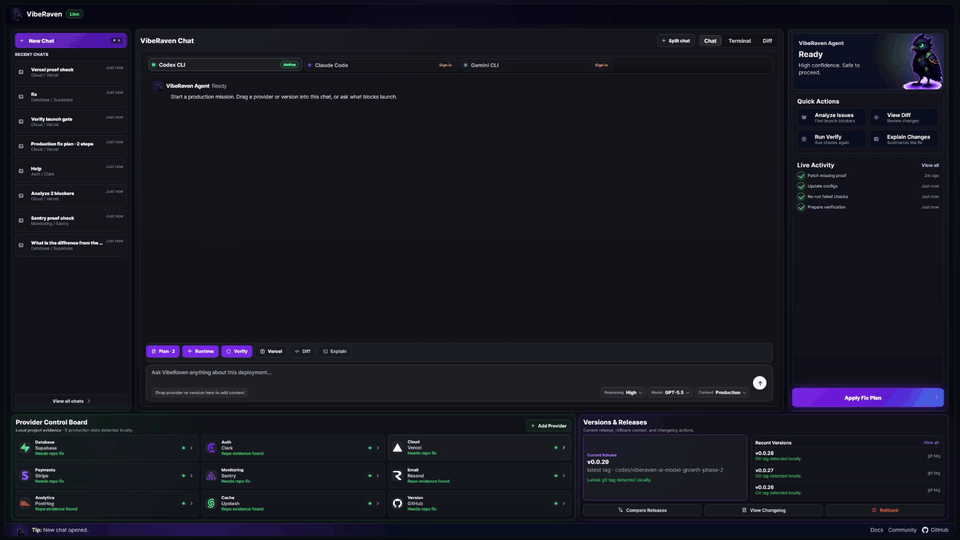Open the Context Production dropdown
The width and height of the screenshot is (960, 540).
(722, 392)
